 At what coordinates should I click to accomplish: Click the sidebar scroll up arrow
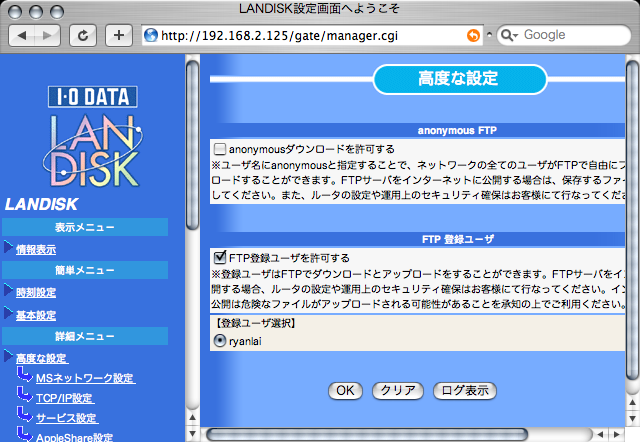(x=192, y=417)
